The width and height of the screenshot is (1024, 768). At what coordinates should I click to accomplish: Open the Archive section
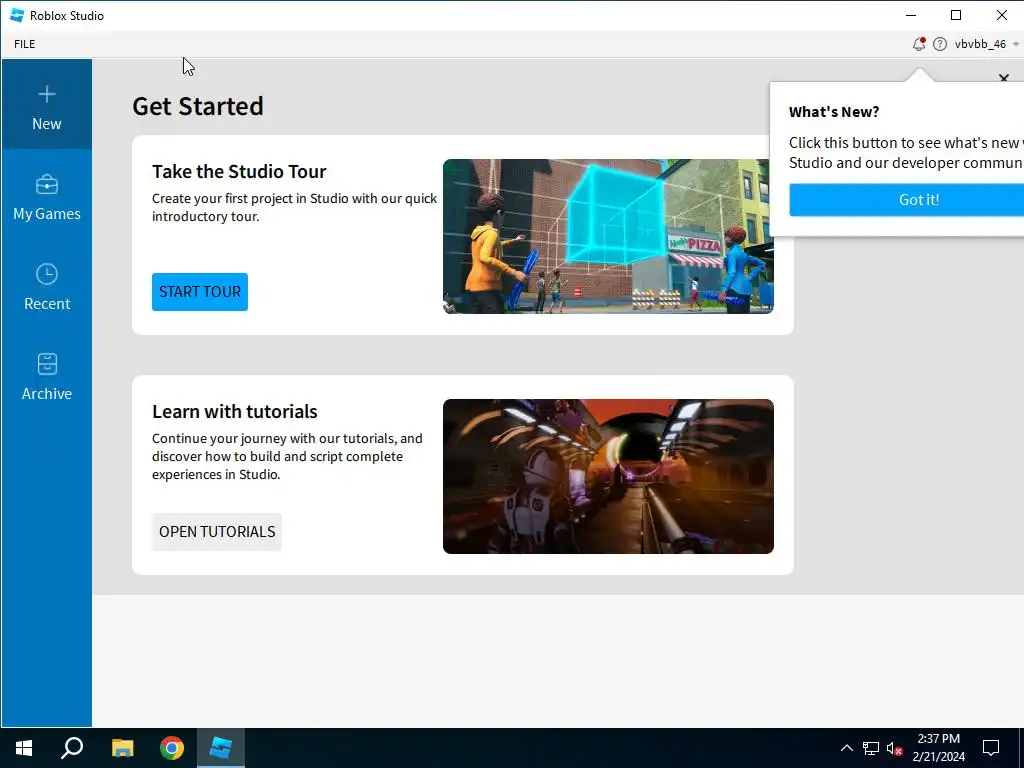point(46,375)
